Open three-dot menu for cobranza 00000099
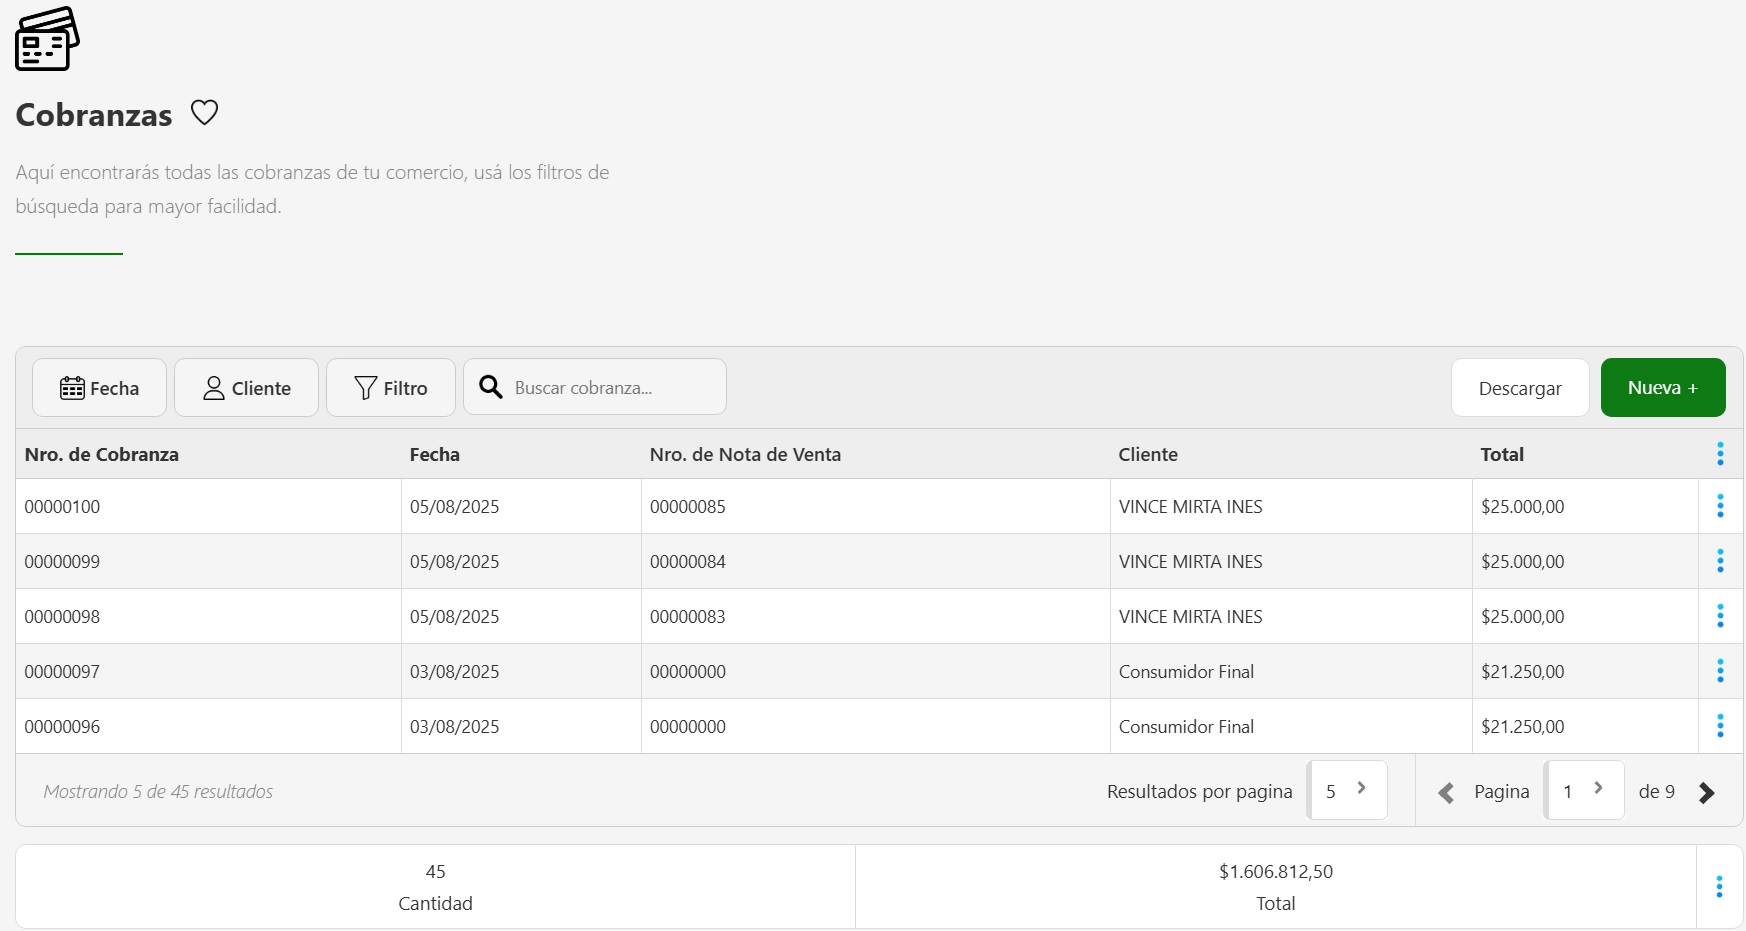The height and width of the screenshot is (931, 1746). point(1720,561)
